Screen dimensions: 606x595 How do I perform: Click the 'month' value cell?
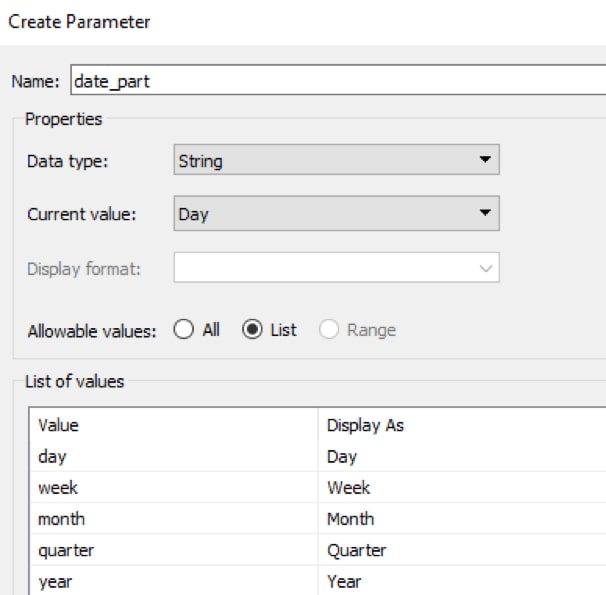pos(172,519)
